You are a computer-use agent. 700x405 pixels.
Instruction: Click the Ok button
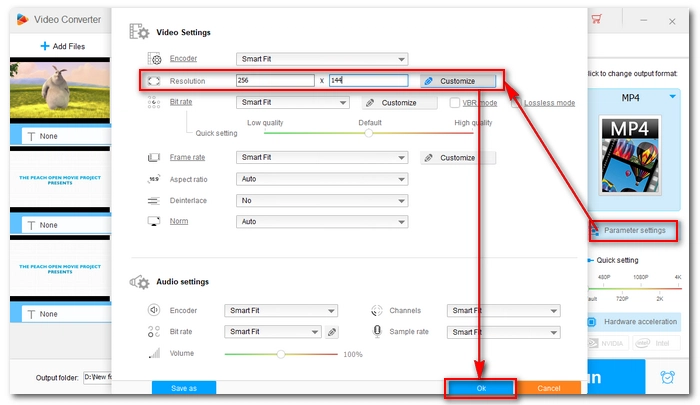pos(481,388)
